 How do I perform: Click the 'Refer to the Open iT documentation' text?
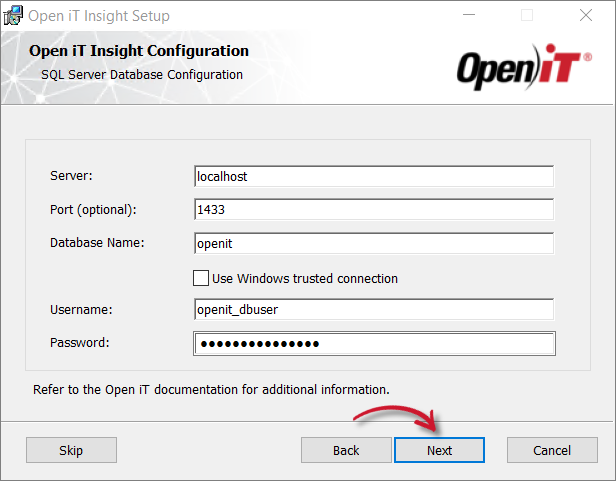[211, 389]
